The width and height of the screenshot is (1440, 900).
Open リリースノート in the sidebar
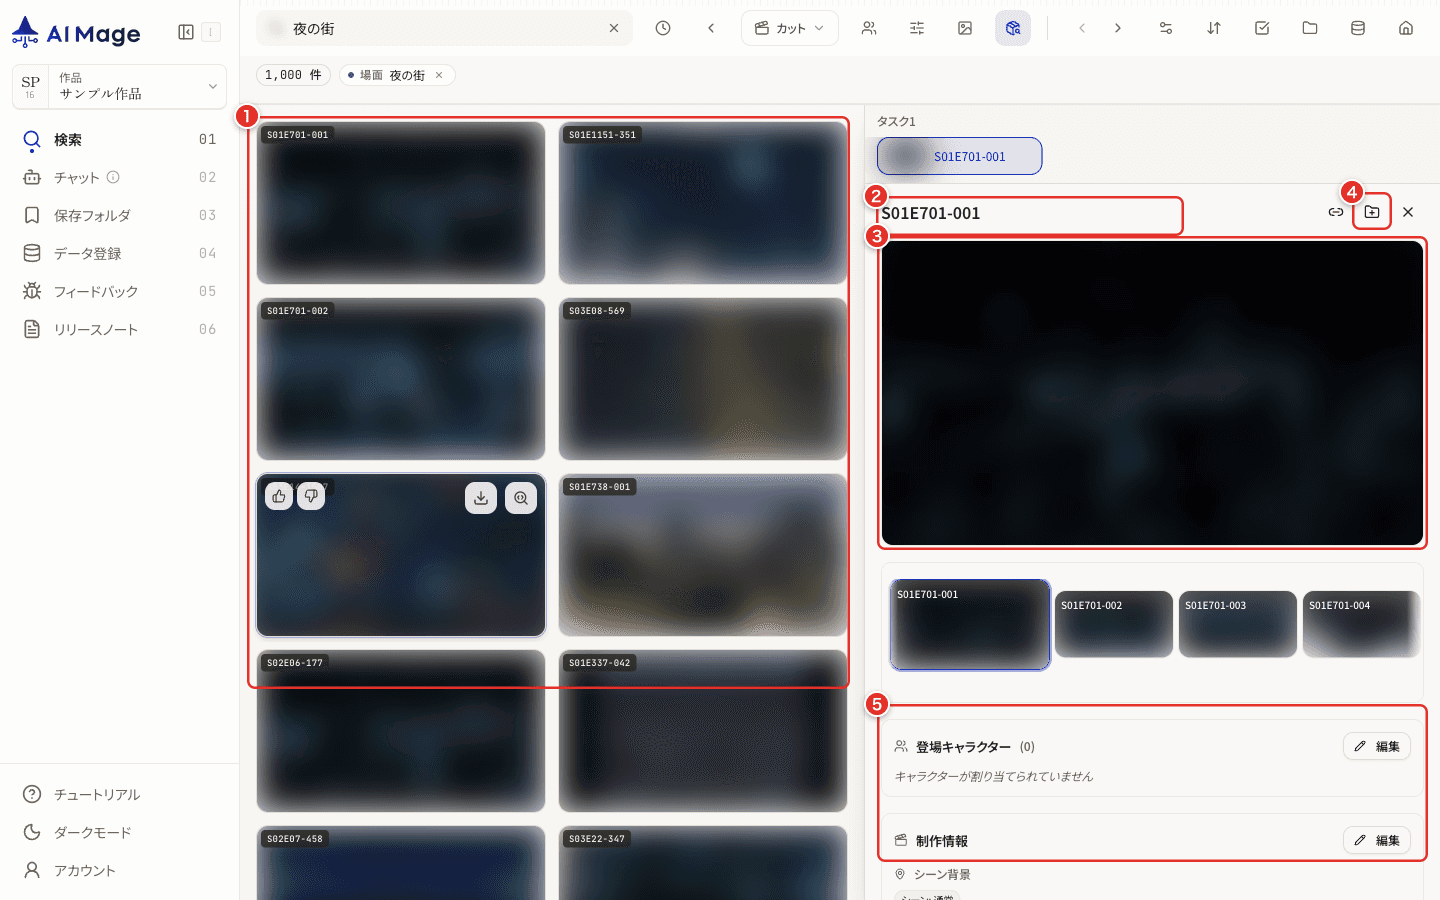click(119, 329)
